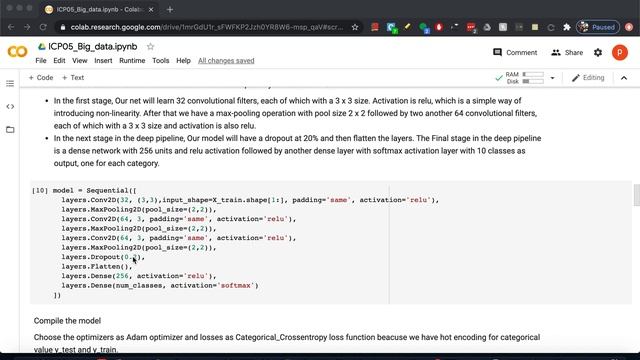Open the View menu
This screenshot has width=640, height=360.
(80, 60)
